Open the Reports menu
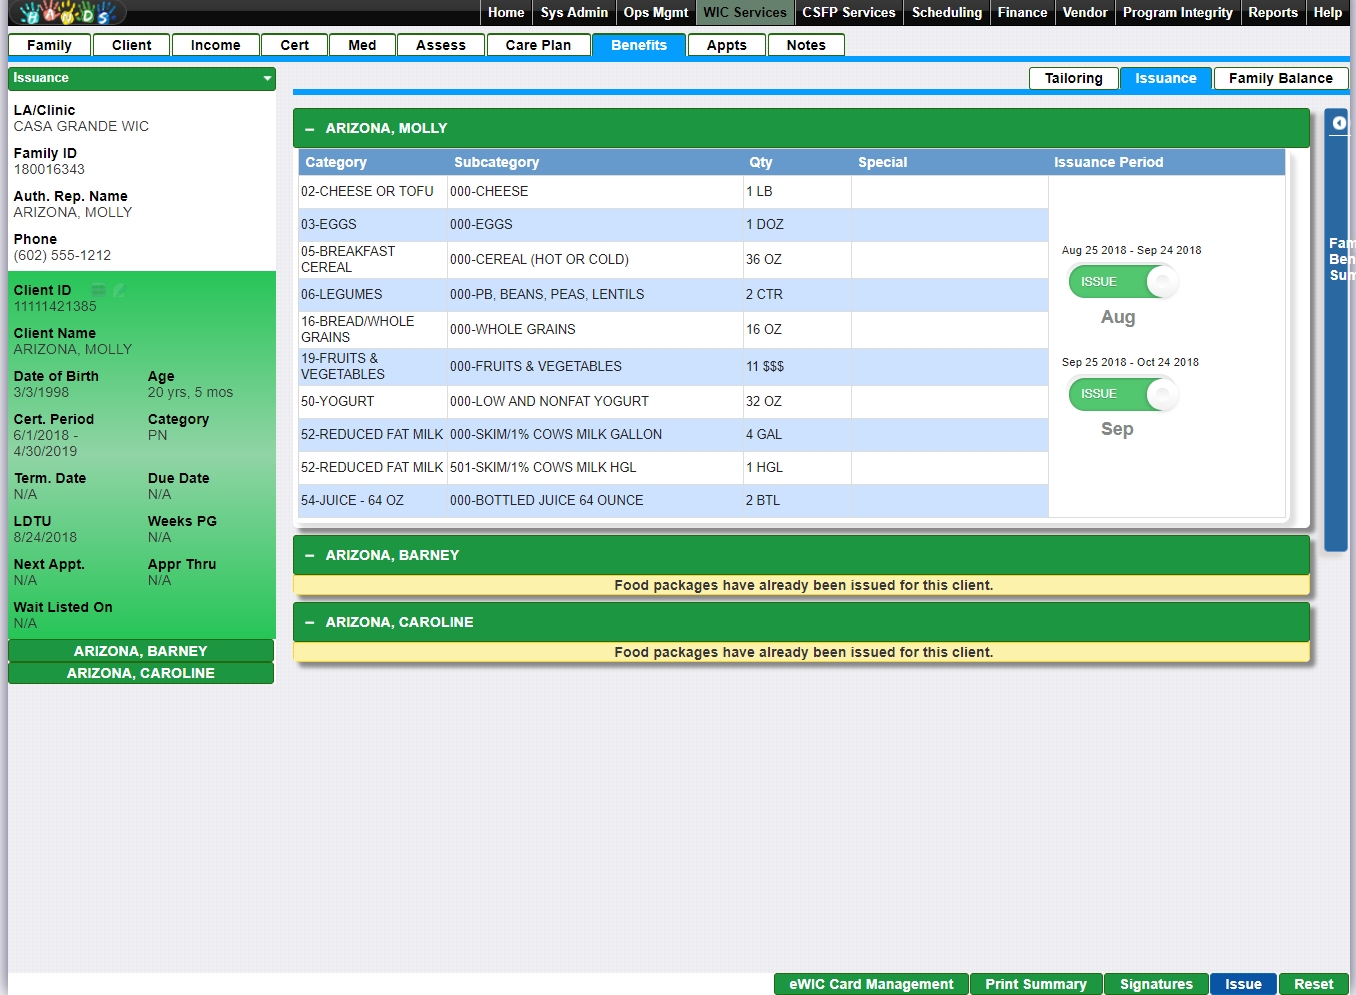This screenshot has width=1356, height=995. [x=1272, y=13]
